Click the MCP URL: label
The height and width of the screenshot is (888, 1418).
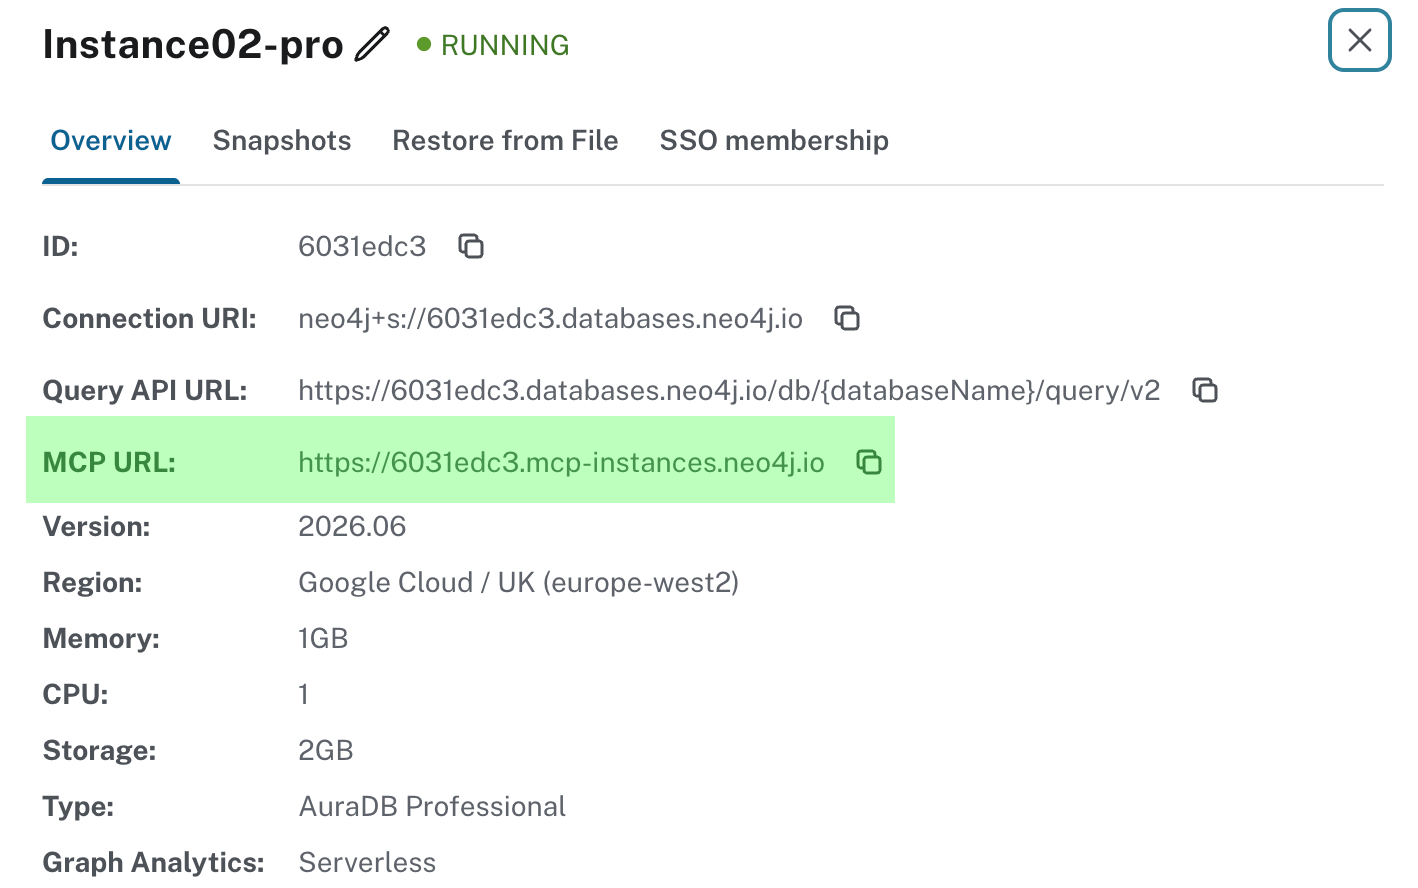tap(109, 462)
